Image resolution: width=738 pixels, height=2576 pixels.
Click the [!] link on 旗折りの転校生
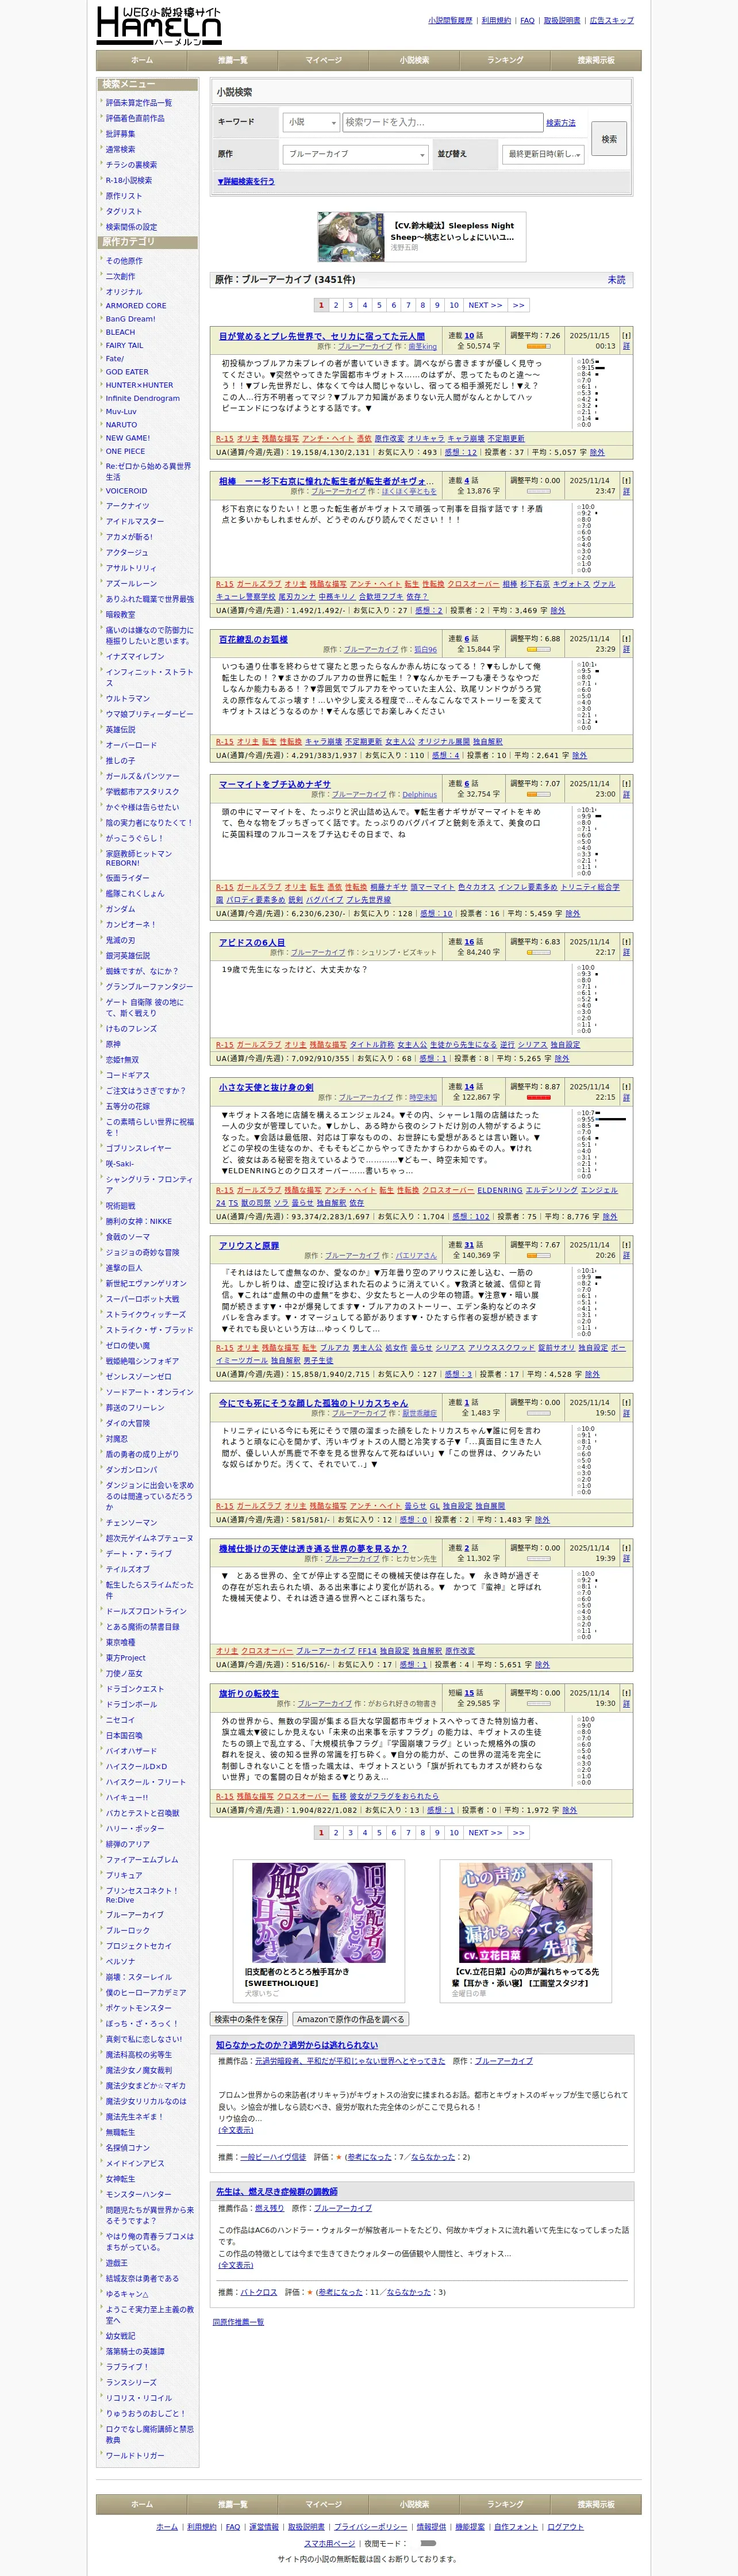pos(626,1693)
